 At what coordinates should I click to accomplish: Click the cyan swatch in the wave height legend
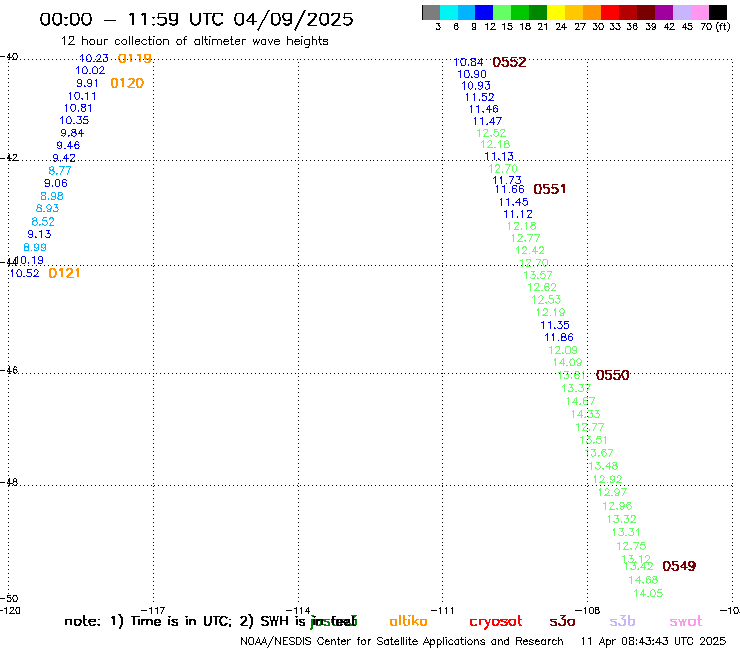coord(448,12)
